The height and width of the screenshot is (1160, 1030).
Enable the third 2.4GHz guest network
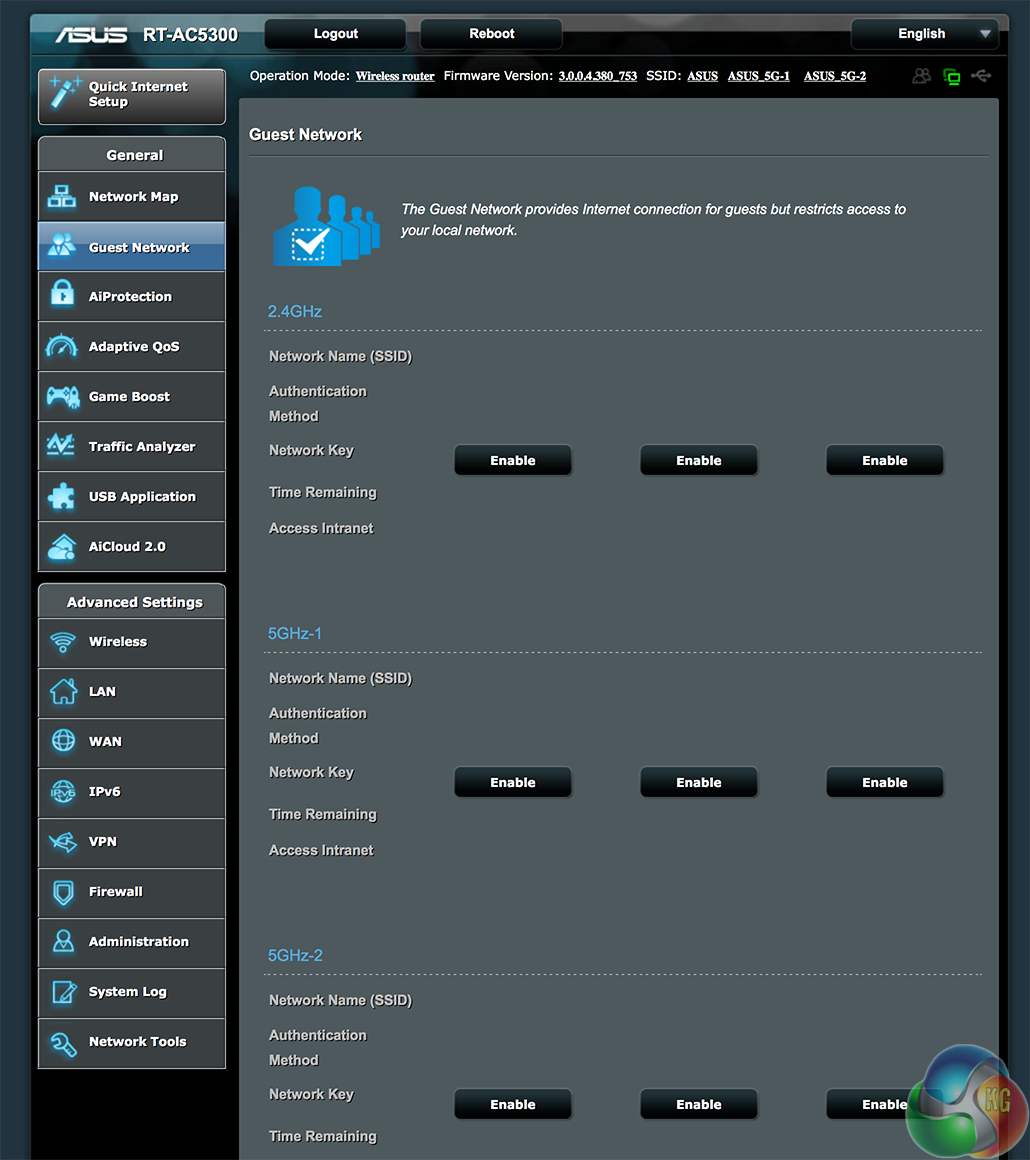tap(884, 460)
